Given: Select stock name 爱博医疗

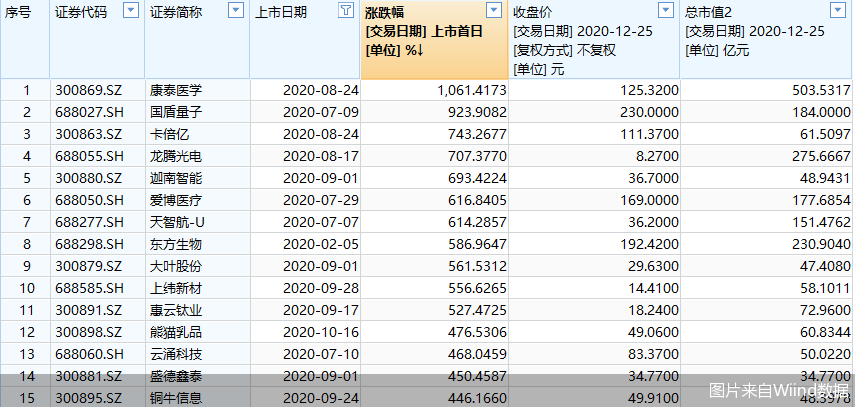Looking at the screenshot, I should (x=176, y=200).
